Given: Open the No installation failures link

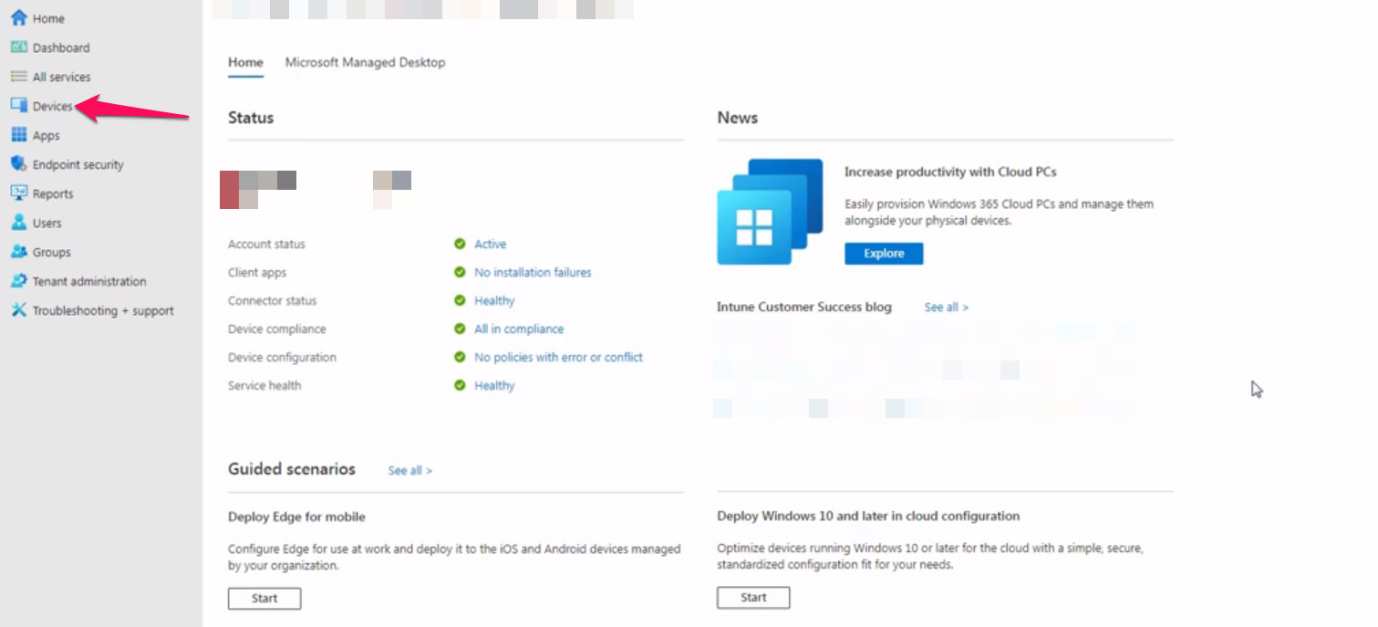Looking at the screenshot, I should (533, 272).
